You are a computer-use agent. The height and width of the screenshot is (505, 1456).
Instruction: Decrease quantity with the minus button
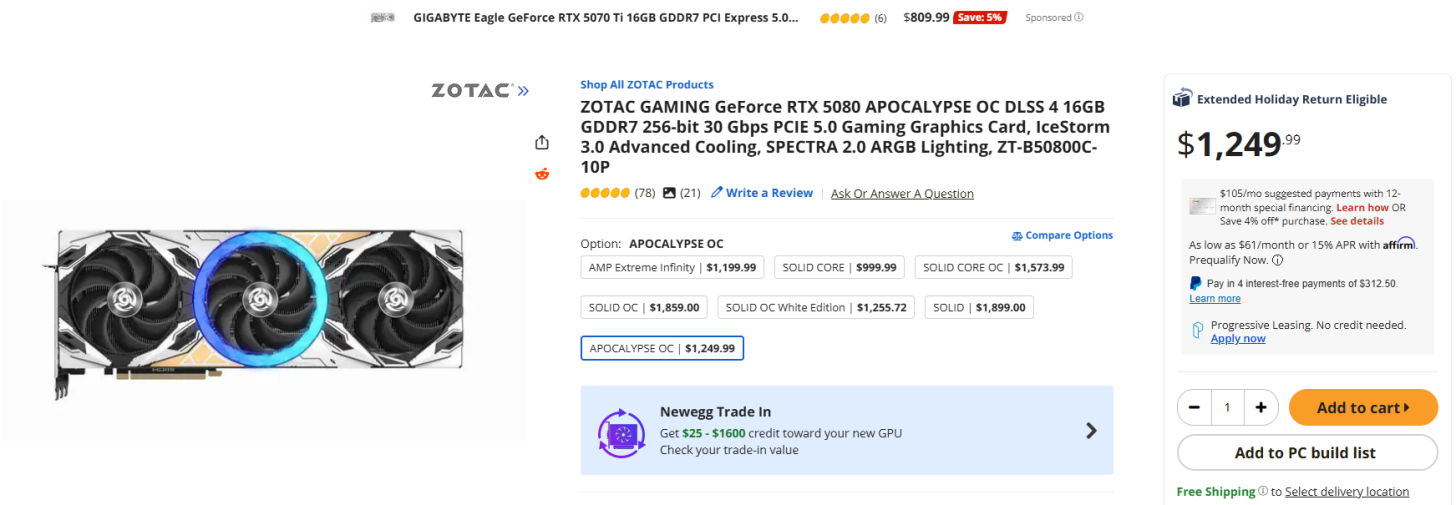coord(1194,407)
